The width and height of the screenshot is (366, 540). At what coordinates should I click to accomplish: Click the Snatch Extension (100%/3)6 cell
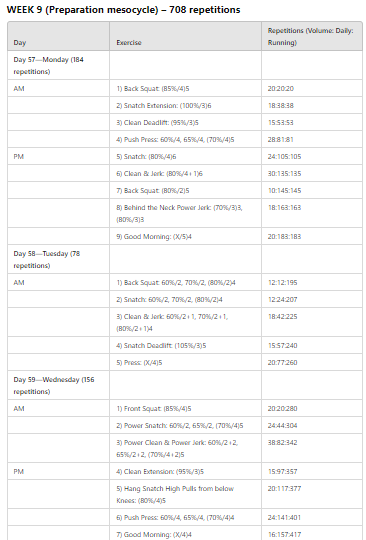coord(186,105)
